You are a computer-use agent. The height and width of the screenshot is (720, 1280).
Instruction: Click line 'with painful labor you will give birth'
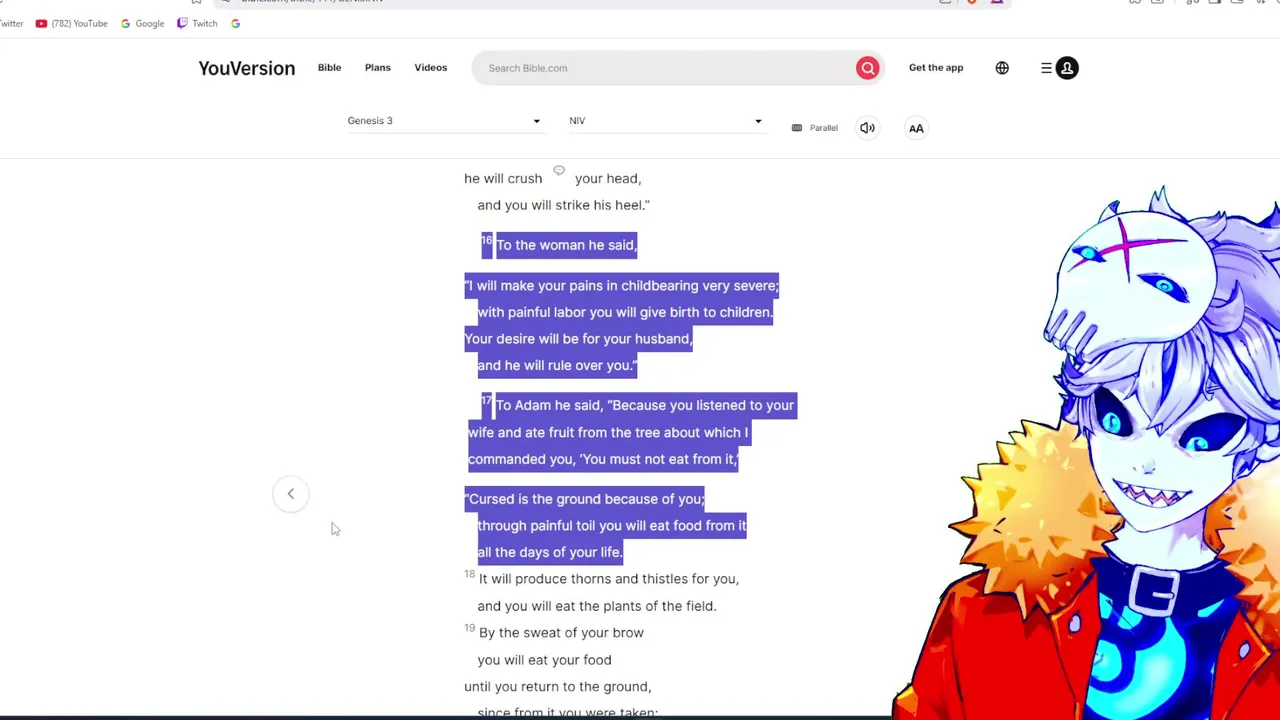pos(625,312)
